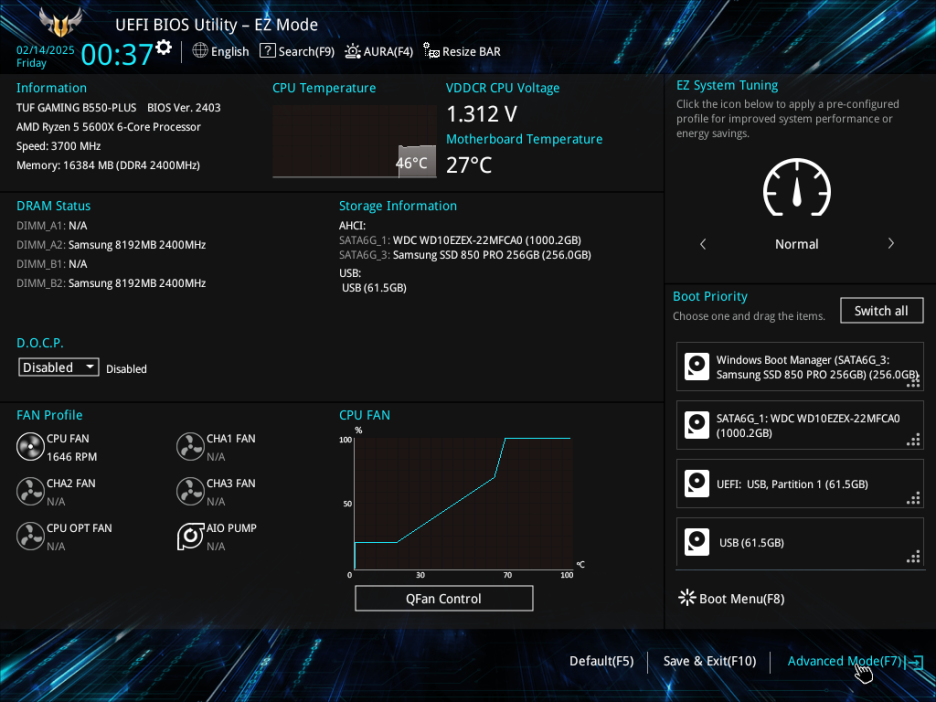Image resolution: width=936 pixels, height=702 pixels.
Task: Click USB (61.5GB) storage information entry
Action: (374, 288)
